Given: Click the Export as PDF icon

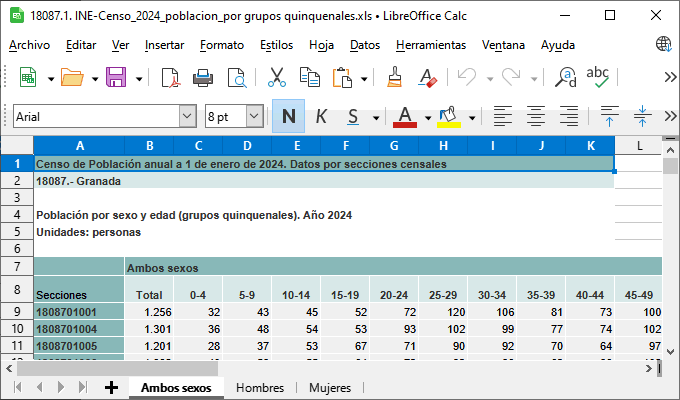Looking at the screenshot, I should click(170, 78).
